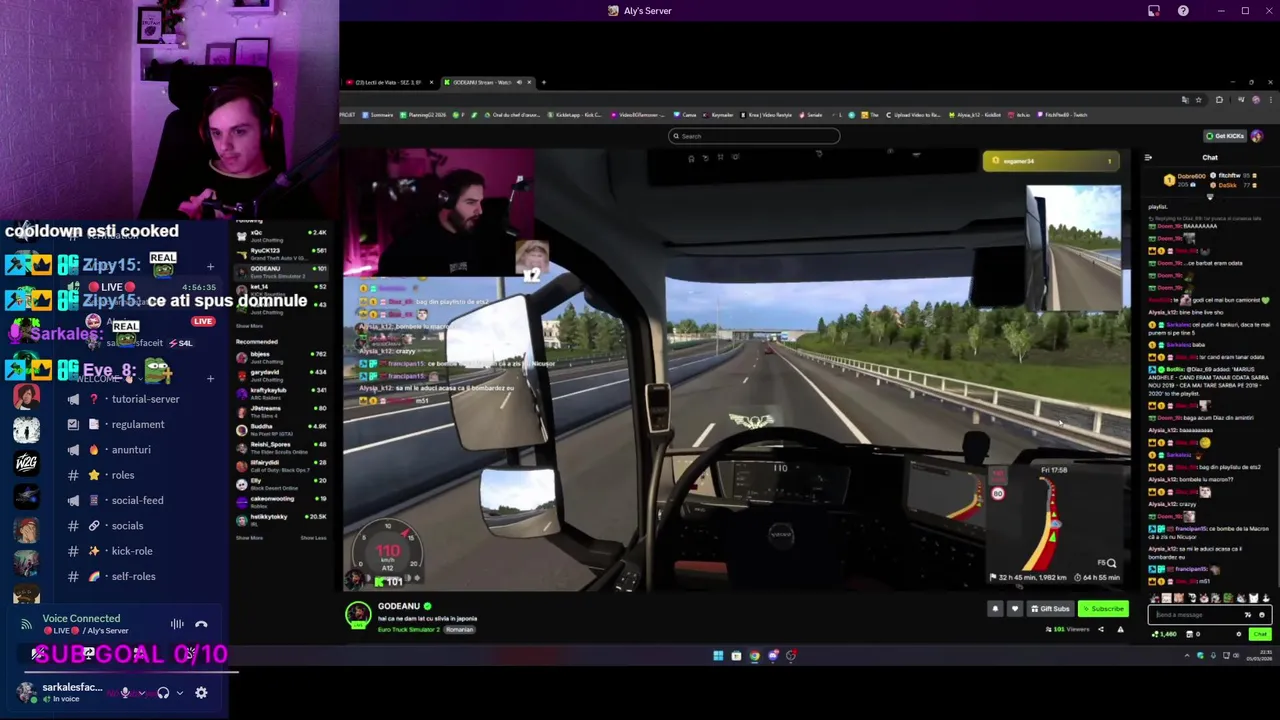Click the 101 Viewers count
Screen dimensions: 1280x720
tap(1067, 629)
